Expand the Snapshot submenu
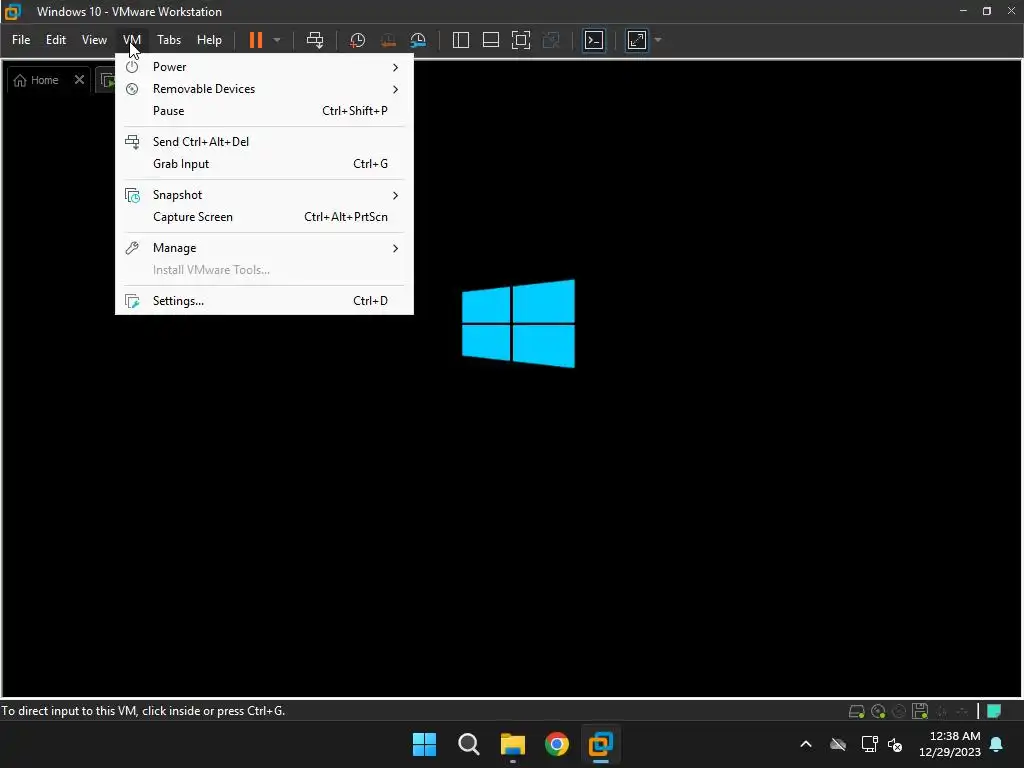Image resolution: width=1024 pixels, height=768 pixels. coord(264,195)
